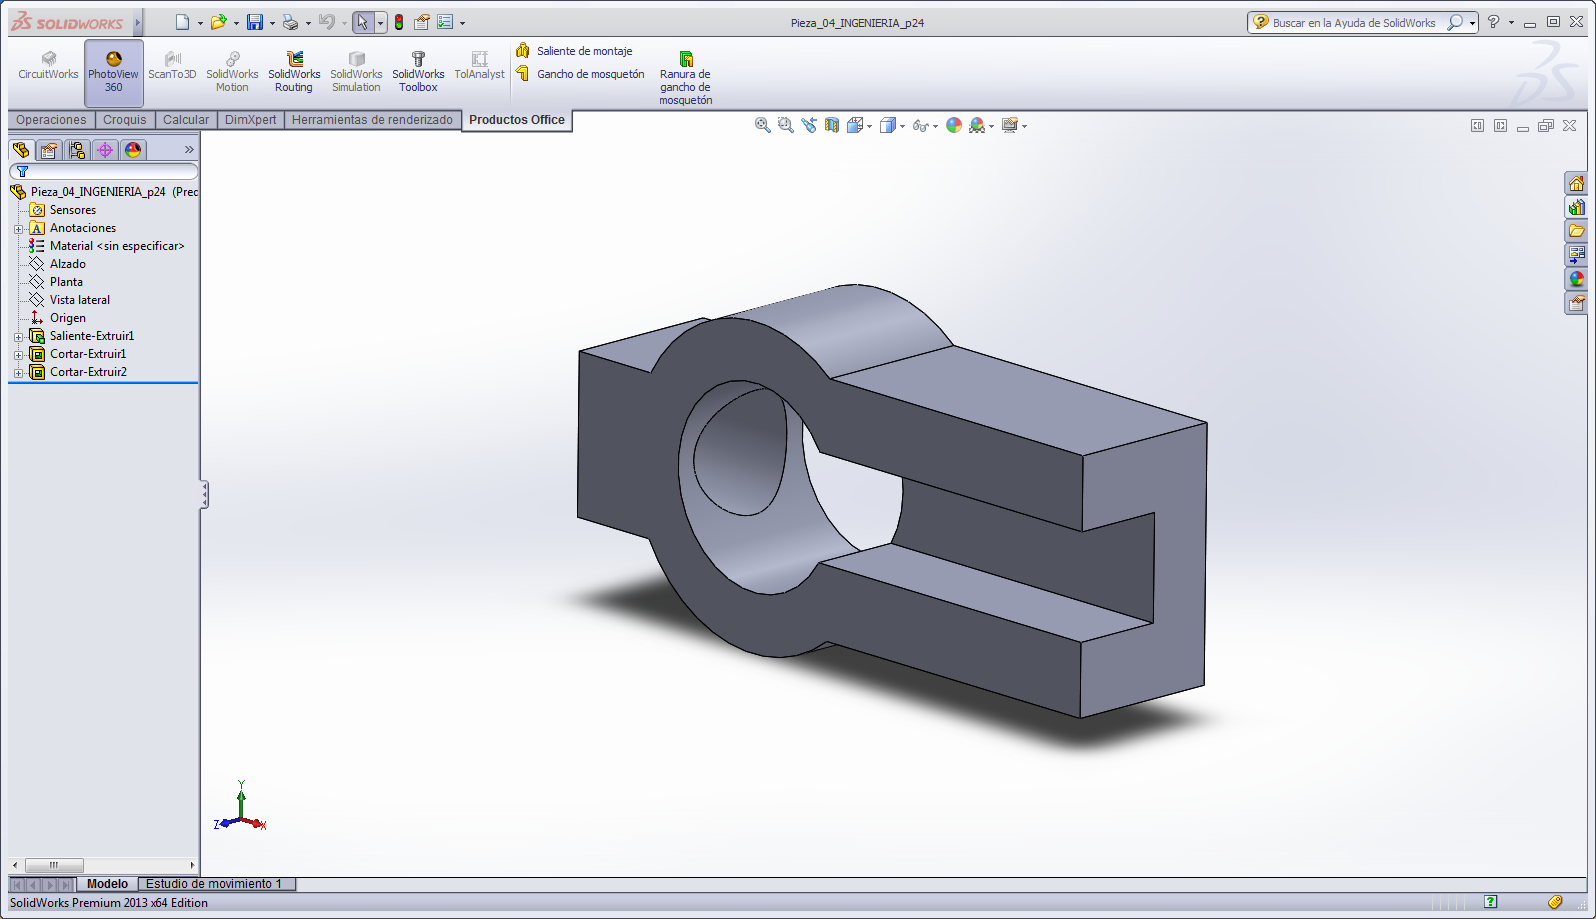
Task: Toggle the PhotoView 360 add-in
Action: [113, 72]
